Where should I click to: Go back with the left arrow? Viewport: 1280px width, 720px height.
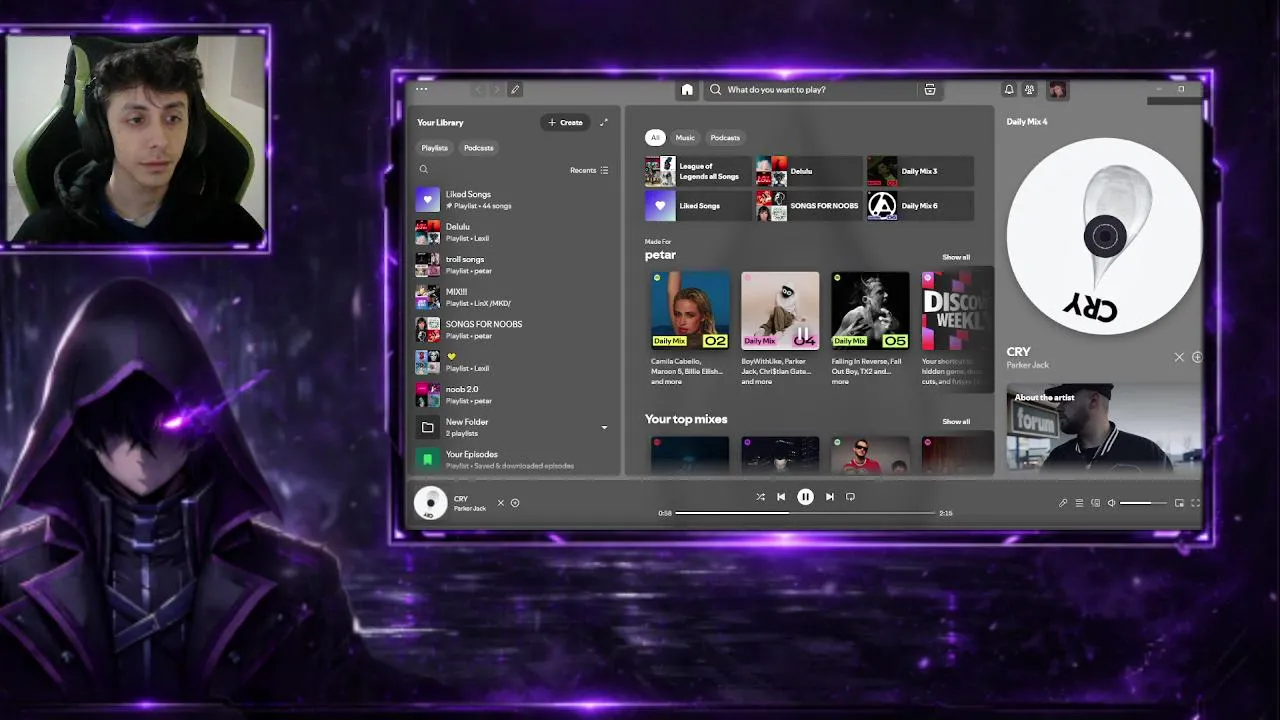(x=478, y=90)
